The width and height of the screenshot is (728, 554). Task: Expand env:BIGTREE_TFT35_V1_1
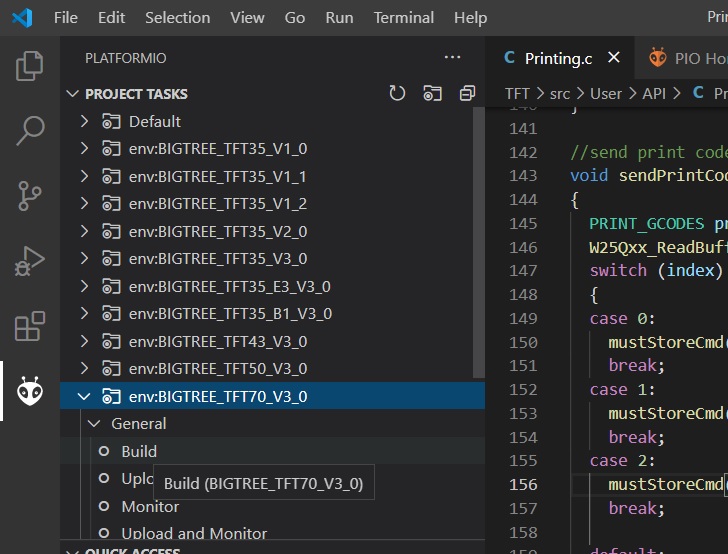coord(84,176)
